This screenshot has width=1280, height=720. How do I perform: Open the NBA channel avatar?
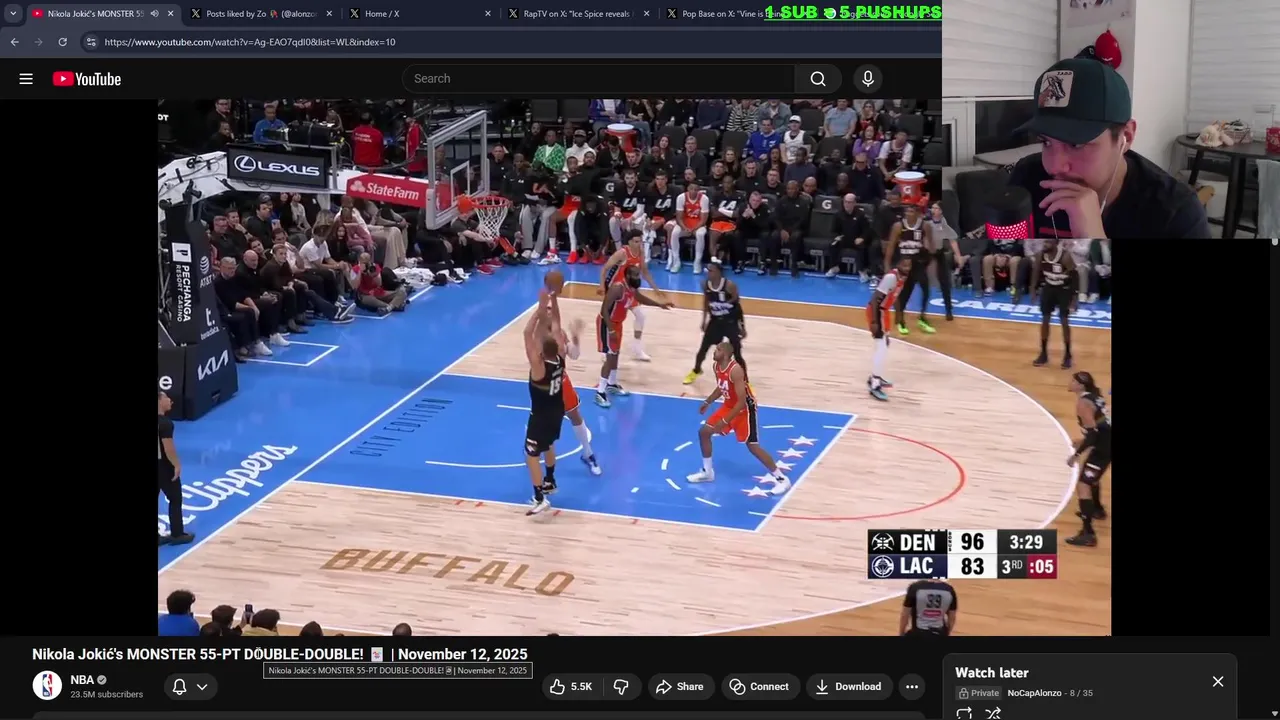click(47, 685)
